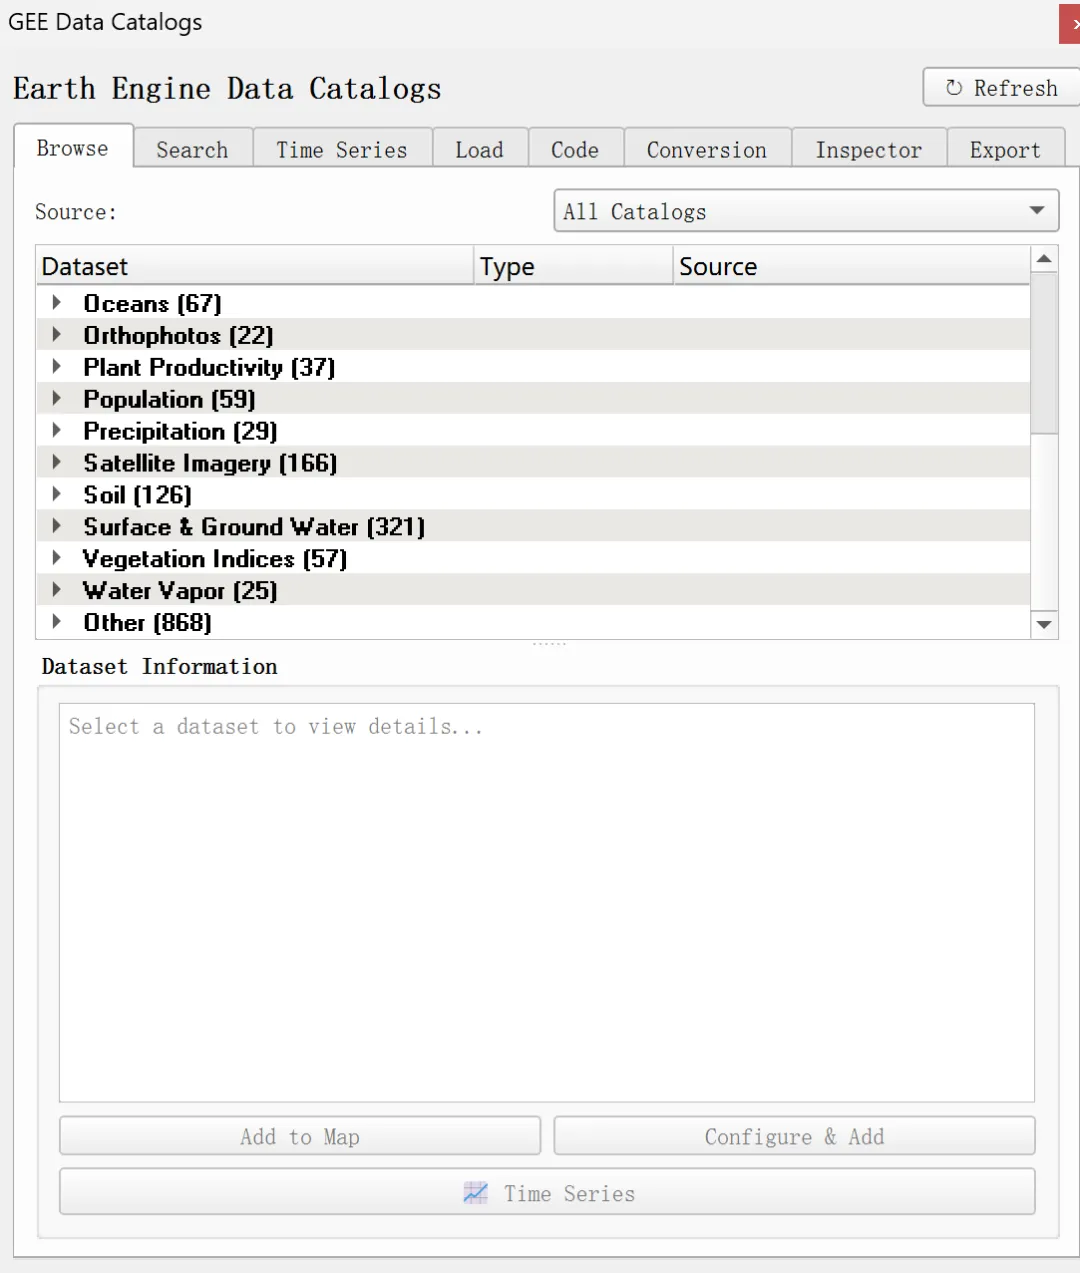Select the Oceans (67) row
The width and height of the screenshot is (1080, 1273).
[x=533, y=303]
